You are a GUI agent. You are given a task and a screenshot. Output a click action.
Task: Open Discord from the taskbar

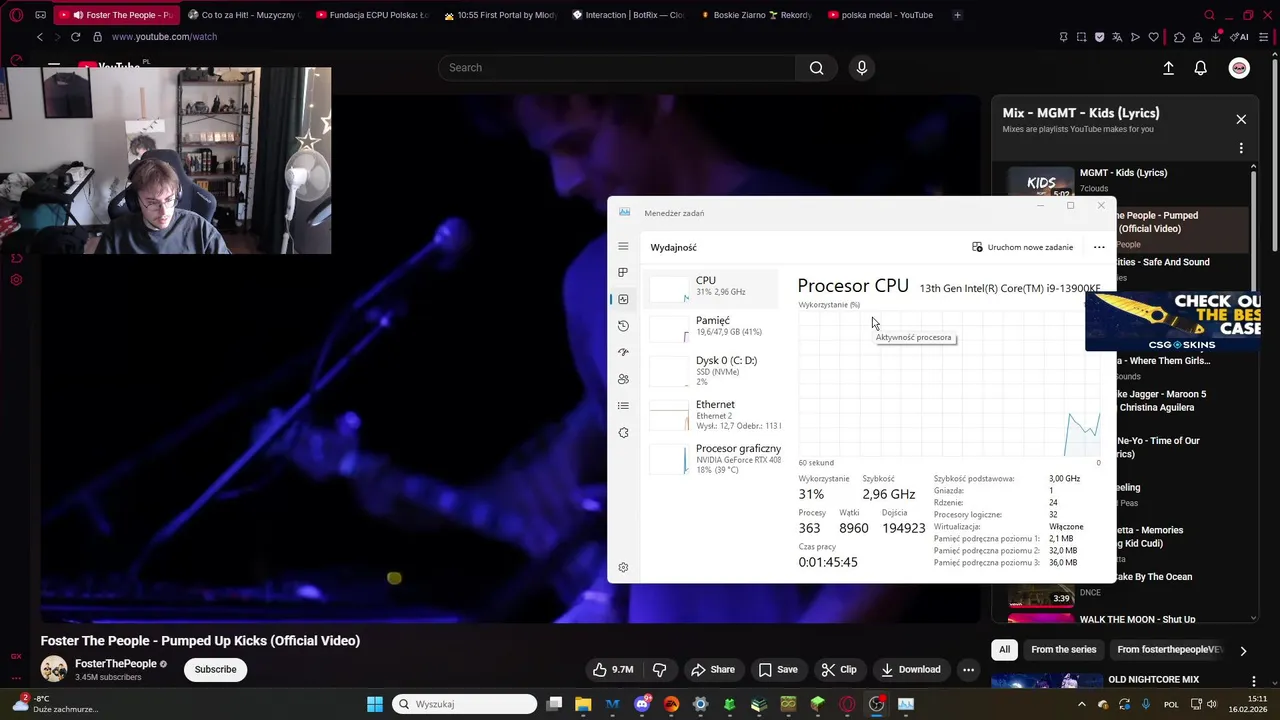click(x=642, y=704)
